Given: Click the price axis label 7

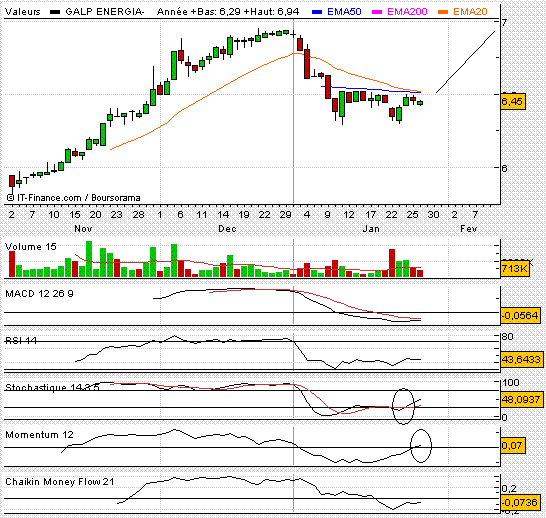Looking at the screenshot, I should [x=504, y=23].
